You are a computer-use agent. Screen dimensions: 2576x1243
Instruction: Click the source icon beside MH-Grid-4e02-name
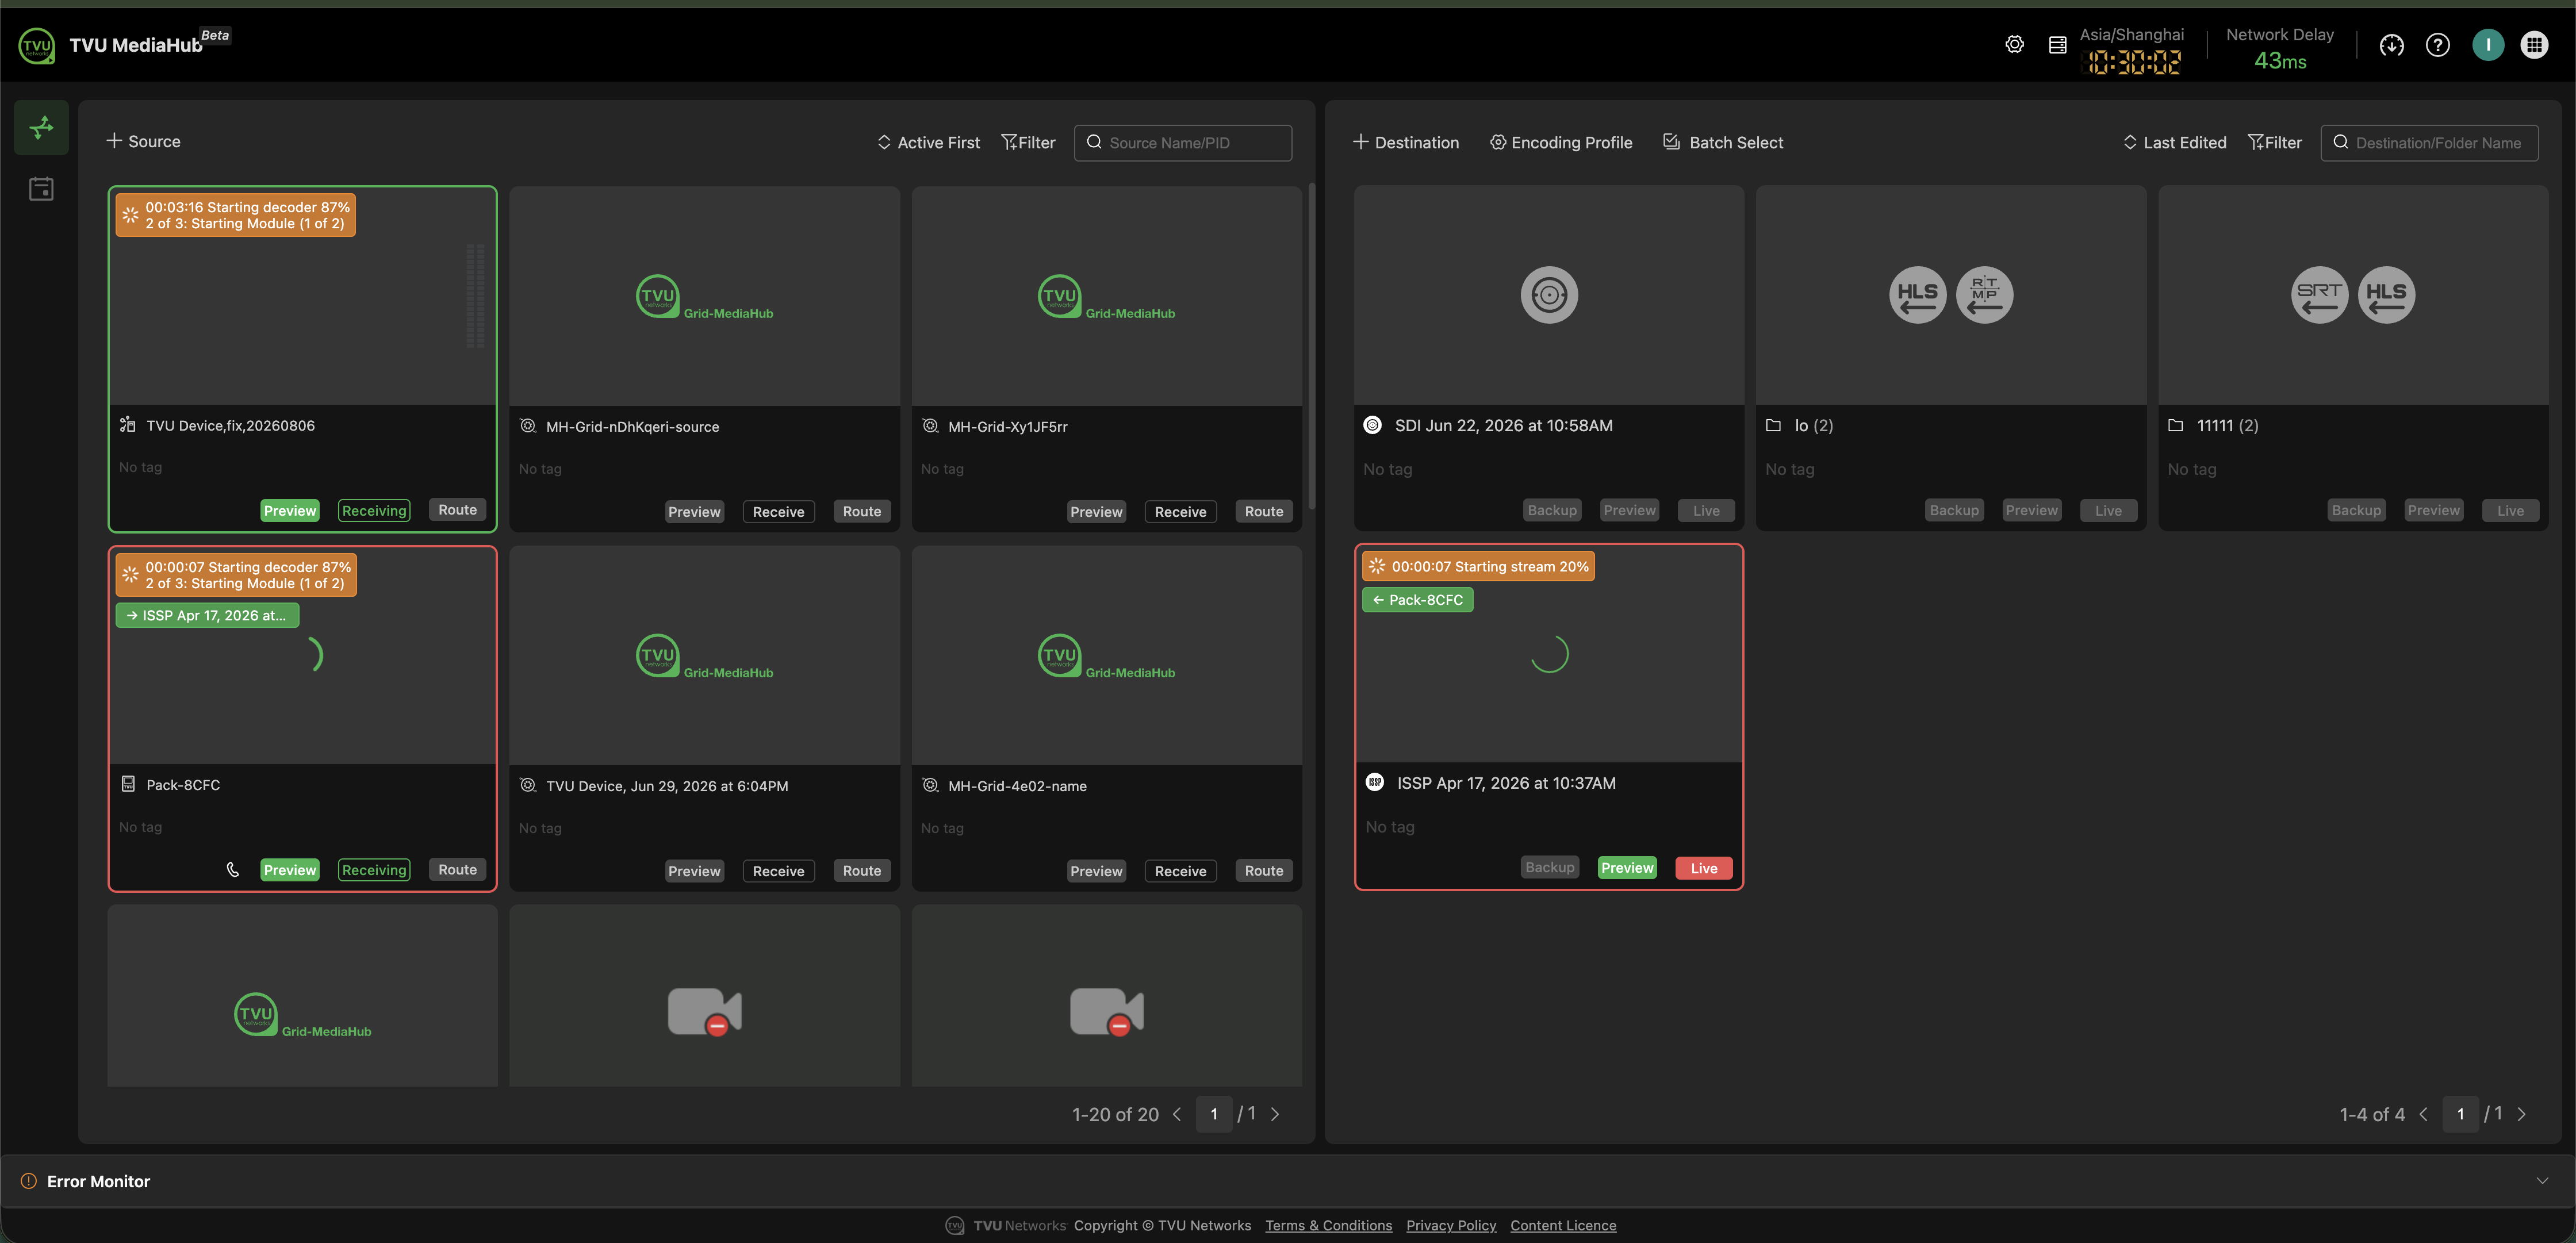pyautogui.click(x=930, y=786)
